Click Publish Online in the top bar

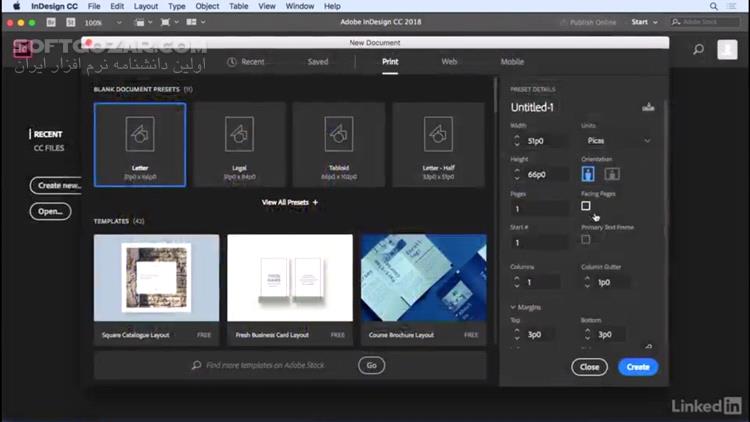(588, 22)
